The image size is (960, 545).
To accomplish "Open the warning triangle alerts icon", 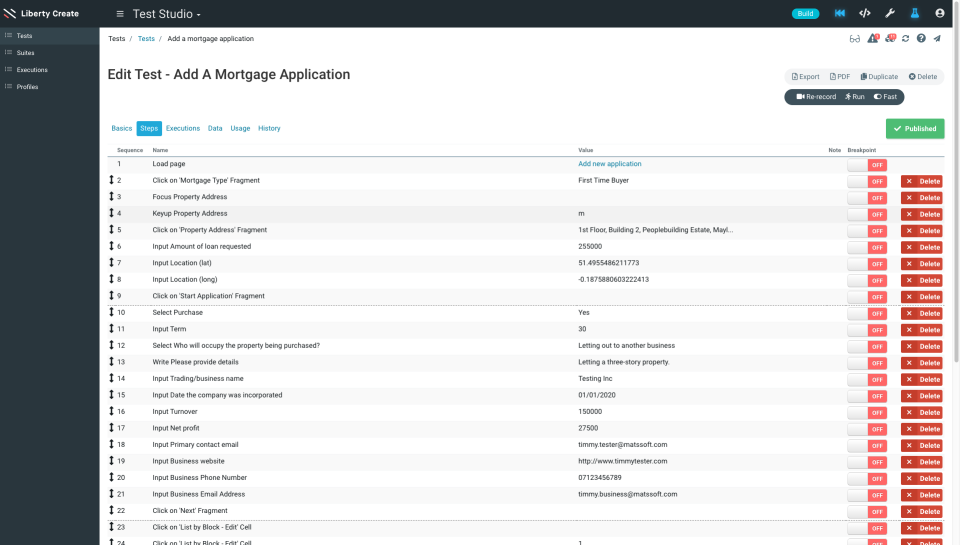I will tap(872, 39).
